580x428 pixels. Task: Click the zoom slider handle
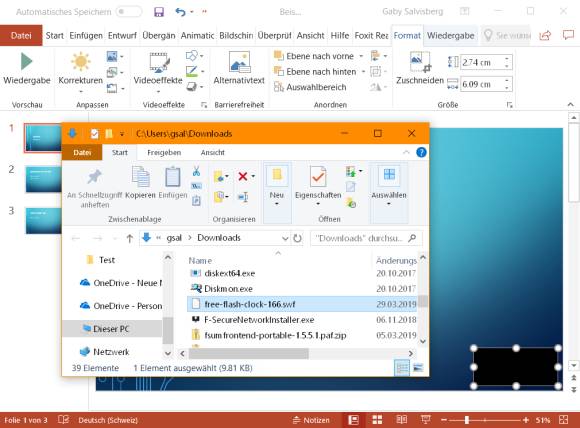pyautogui.click(x=467, y=420)
